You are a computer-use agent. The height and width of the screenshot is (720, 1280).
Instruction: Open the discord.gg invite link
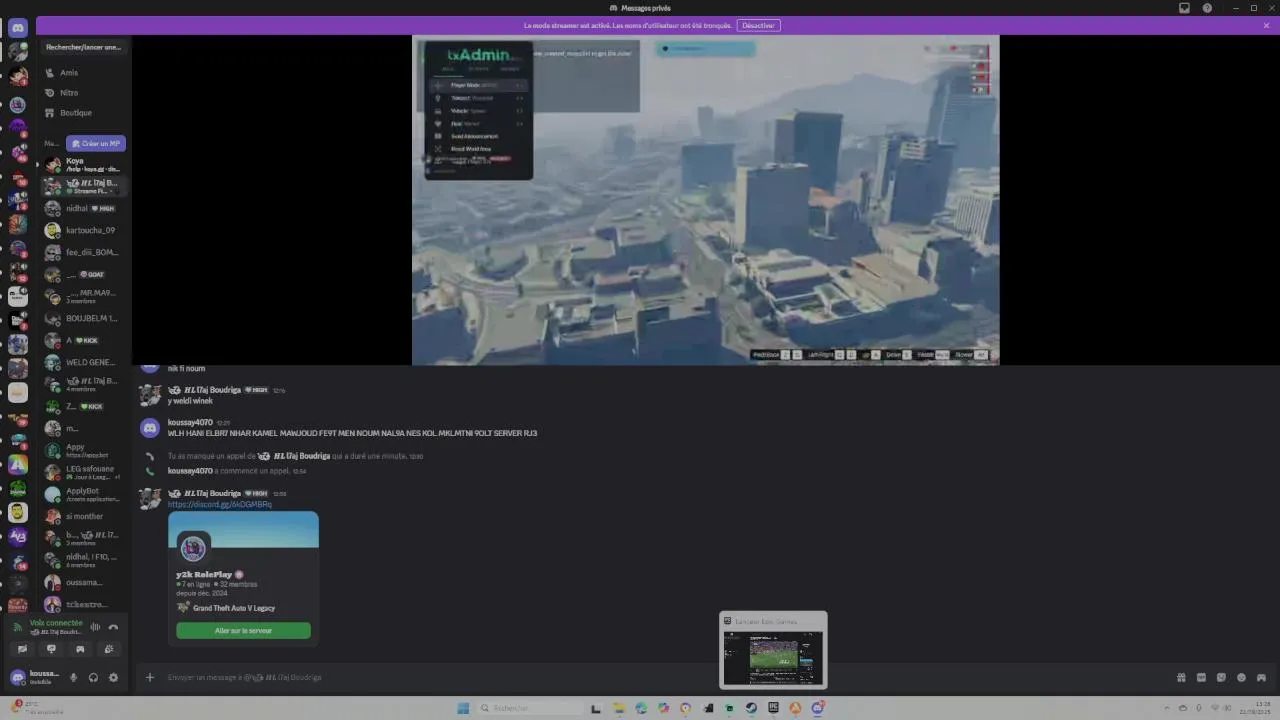coord(219,504)
